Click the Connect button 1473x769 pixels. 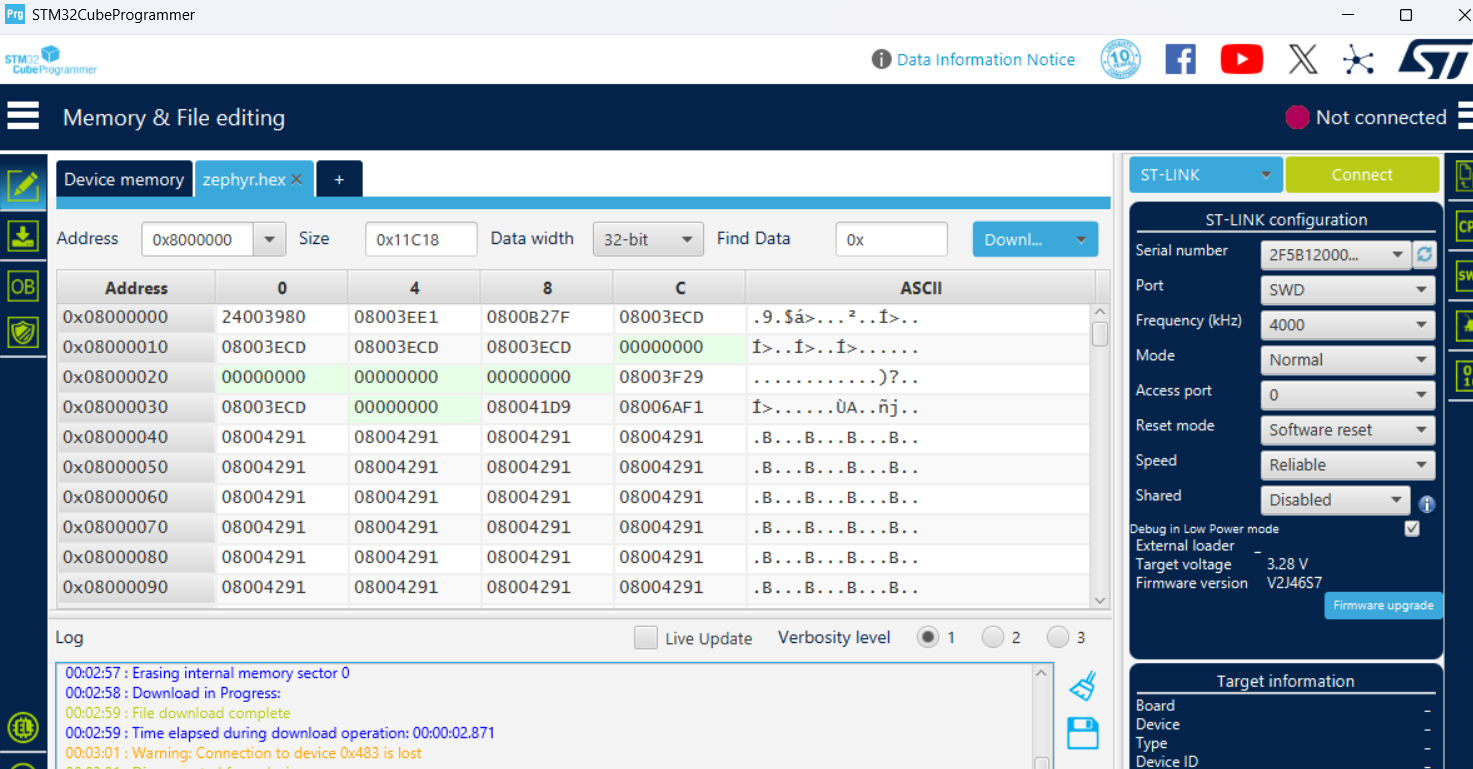click(x=1362, y=175)
